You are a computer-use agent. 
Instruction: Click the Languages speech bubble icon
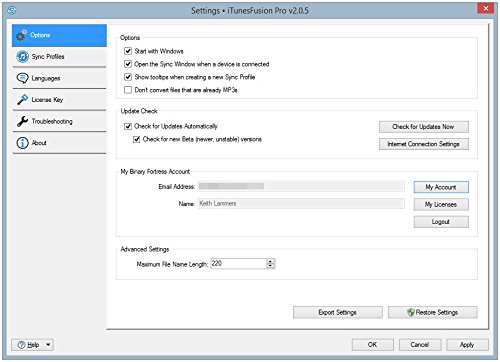point(22,78)
